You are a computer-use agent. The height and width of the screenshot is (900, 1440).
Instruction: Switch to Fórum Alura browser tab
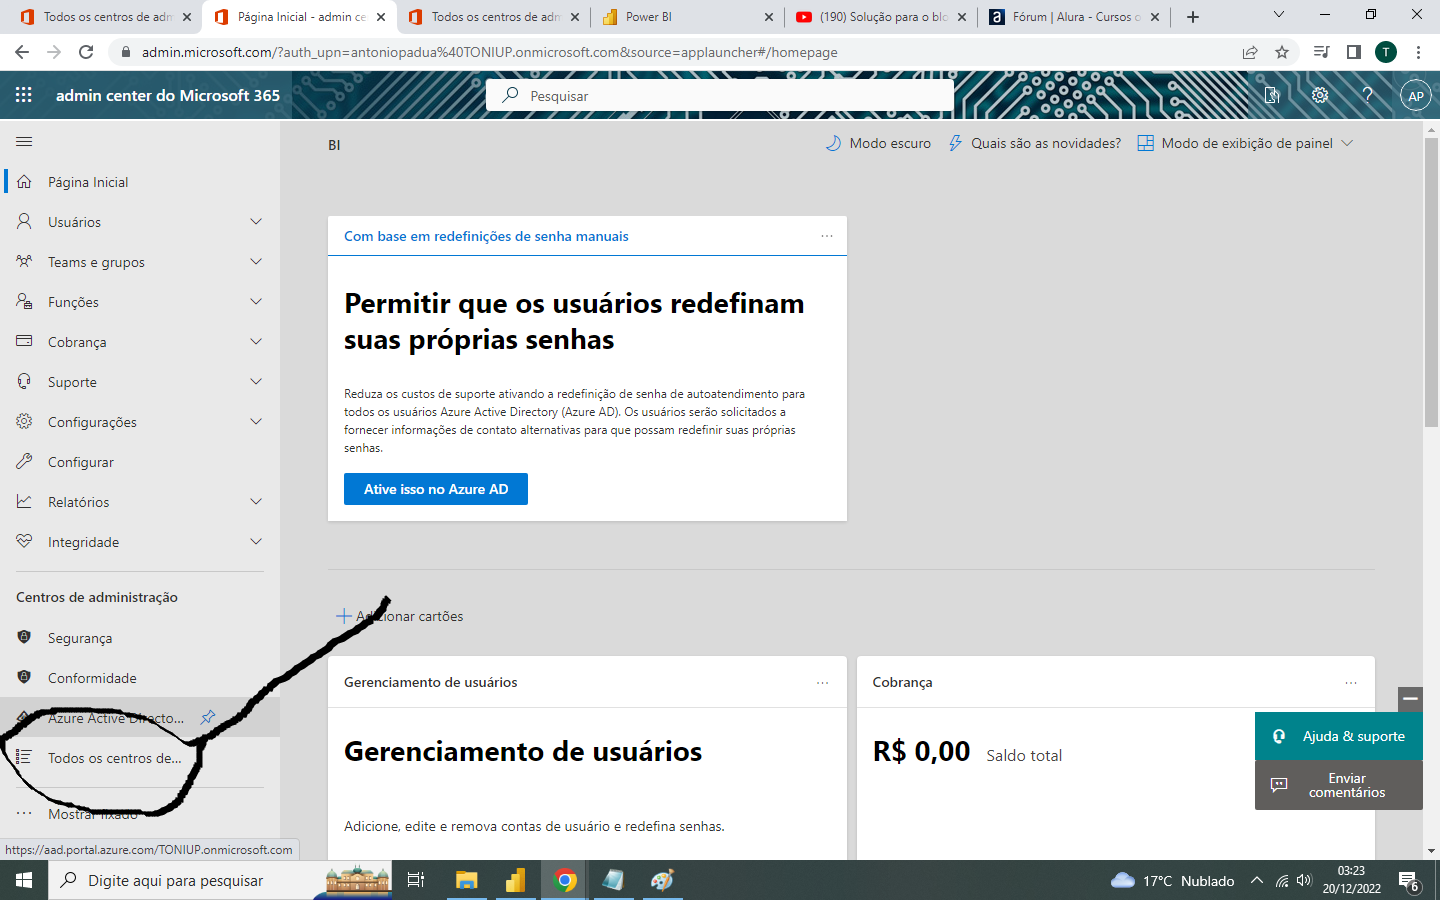click(1075, 17)
